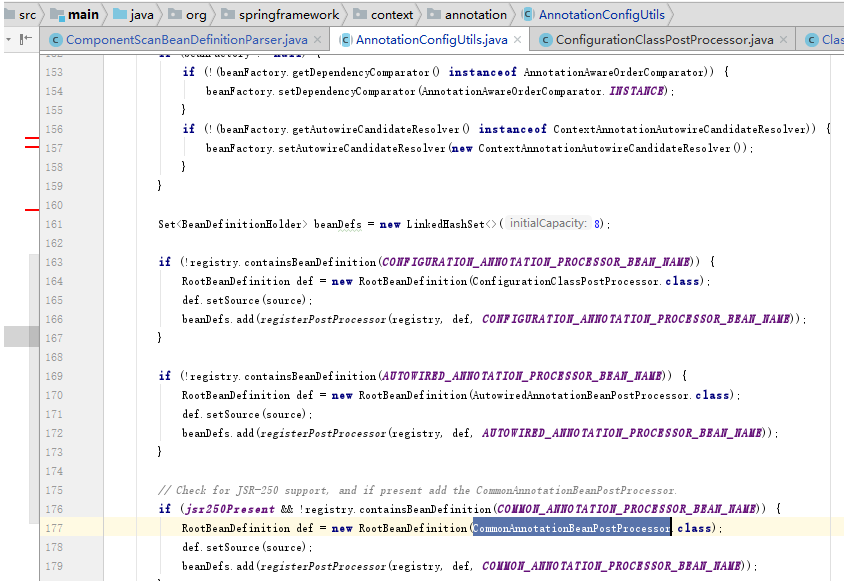Screen dimensions: 844x581
Task: Switch to the AnnotationConfigUtils.java tab
Action: [432, 40]
